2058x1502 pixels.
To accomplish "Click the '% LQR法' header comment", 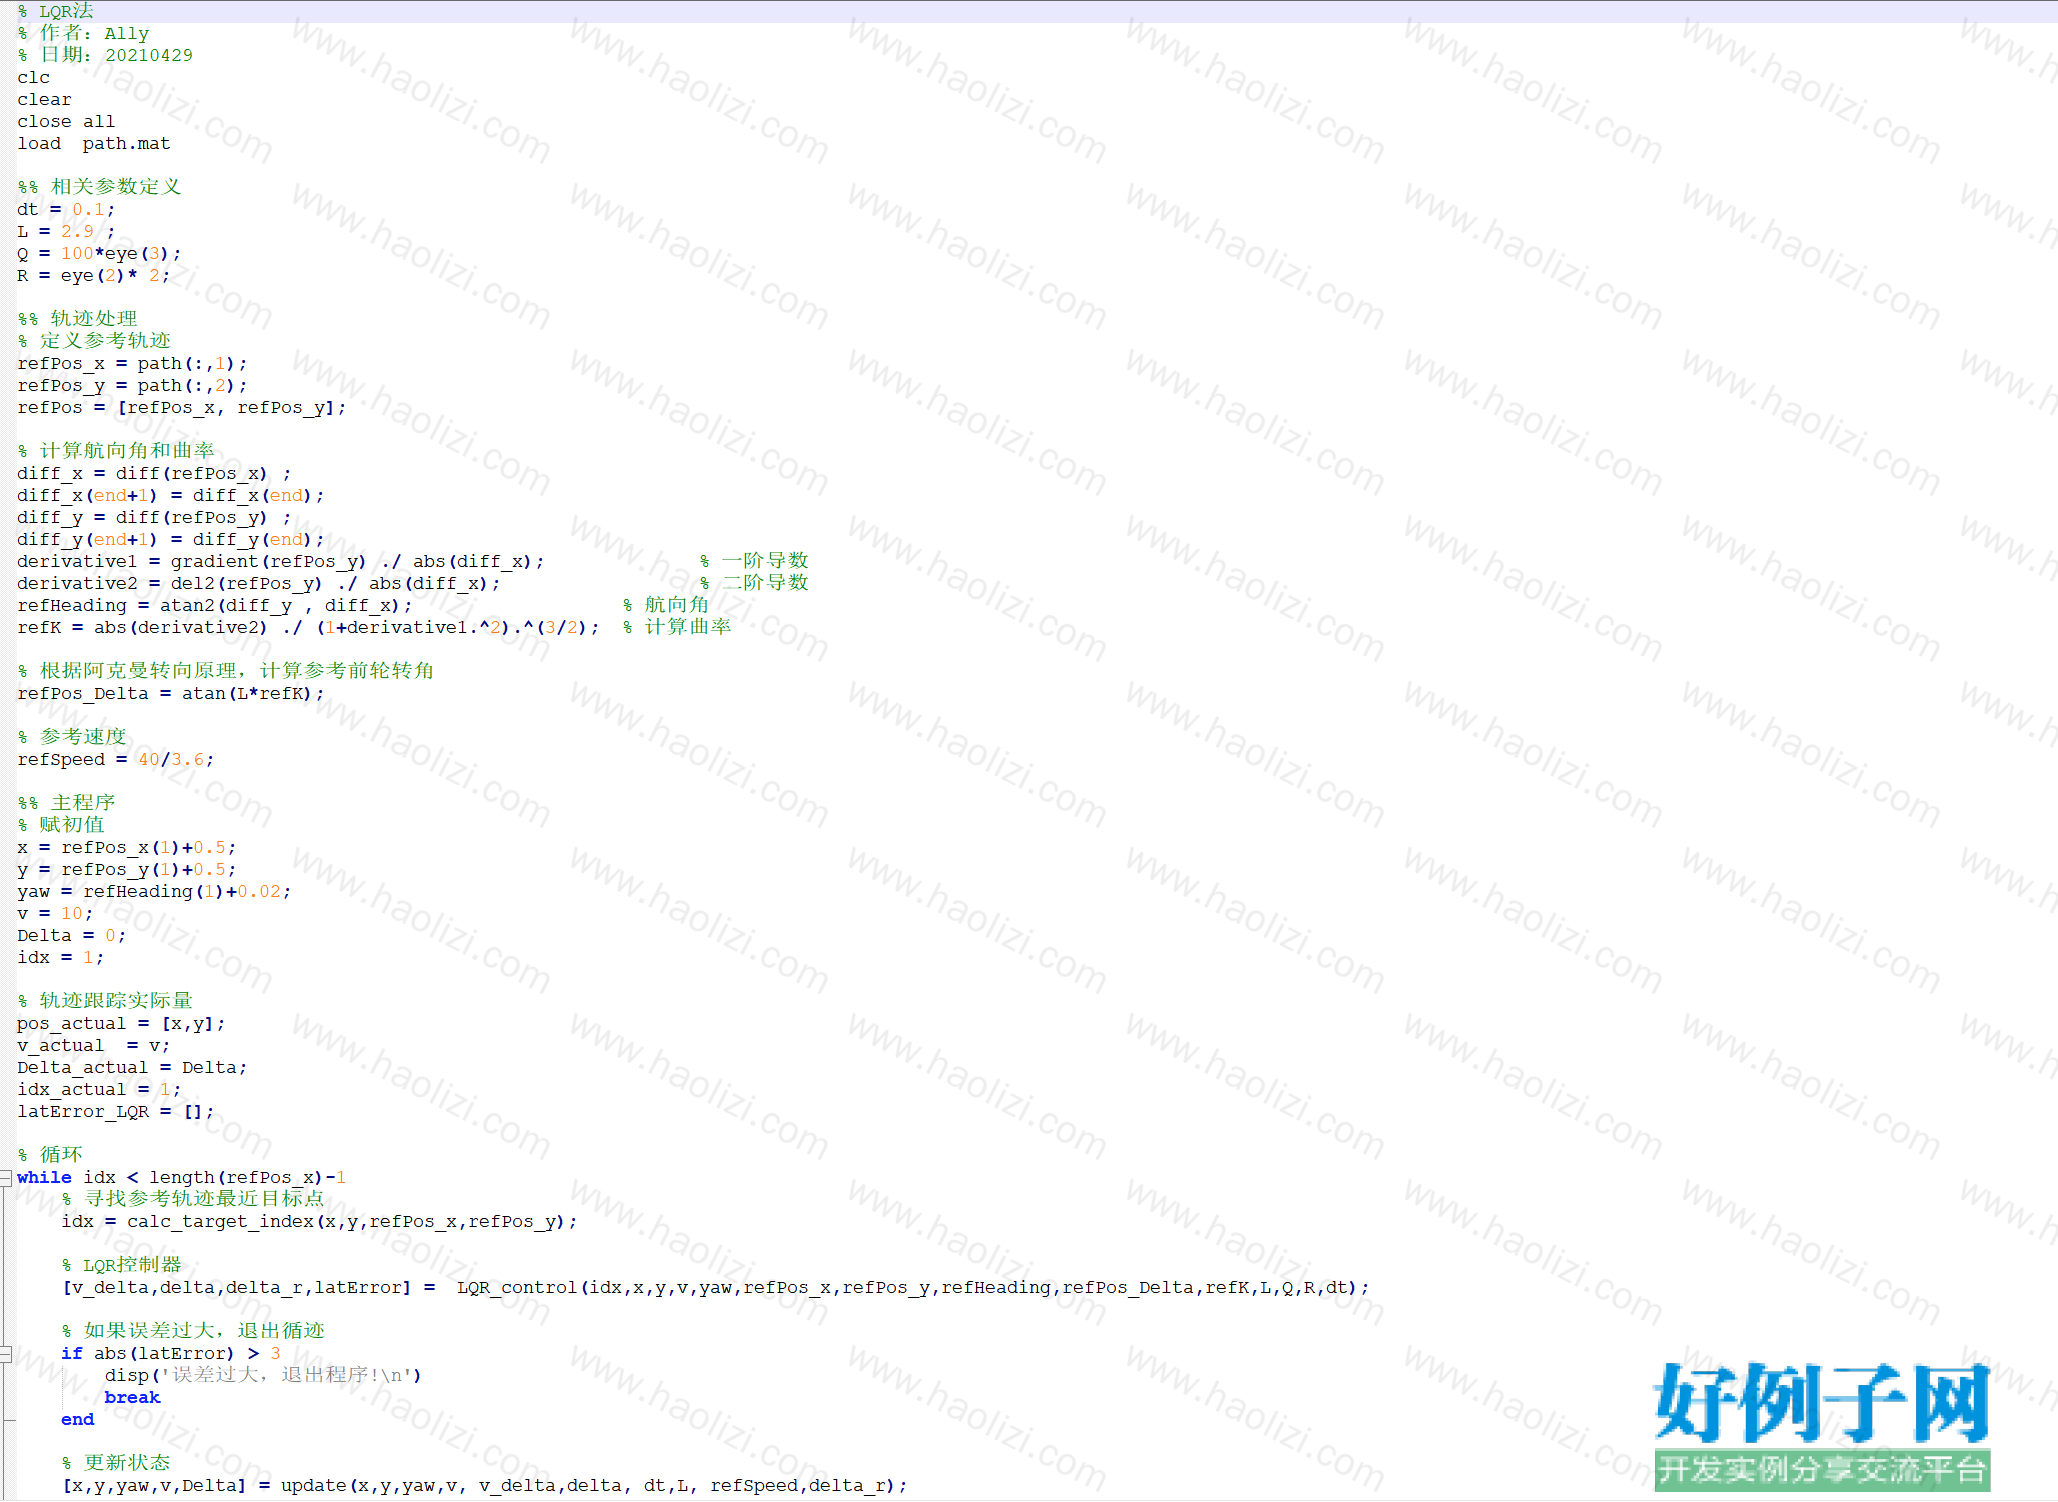I will point(56,12).
